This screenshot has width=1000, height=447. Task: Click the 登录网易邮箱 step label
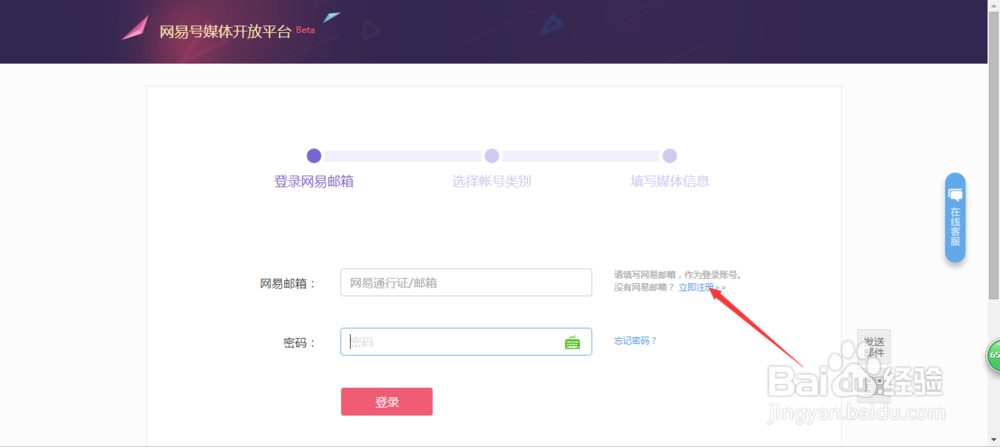point(314,182)
